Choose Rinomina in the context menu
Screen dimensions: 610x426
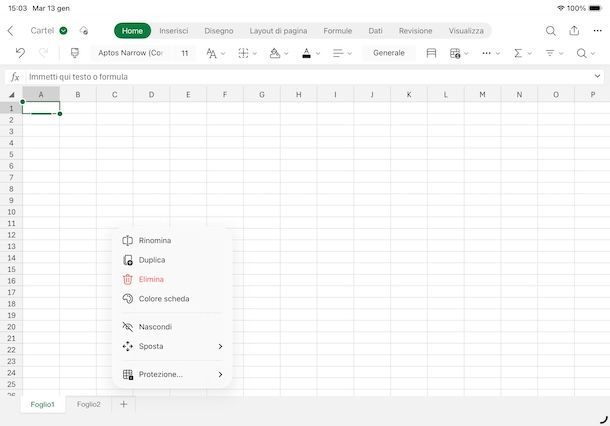[x=172, y=240]
